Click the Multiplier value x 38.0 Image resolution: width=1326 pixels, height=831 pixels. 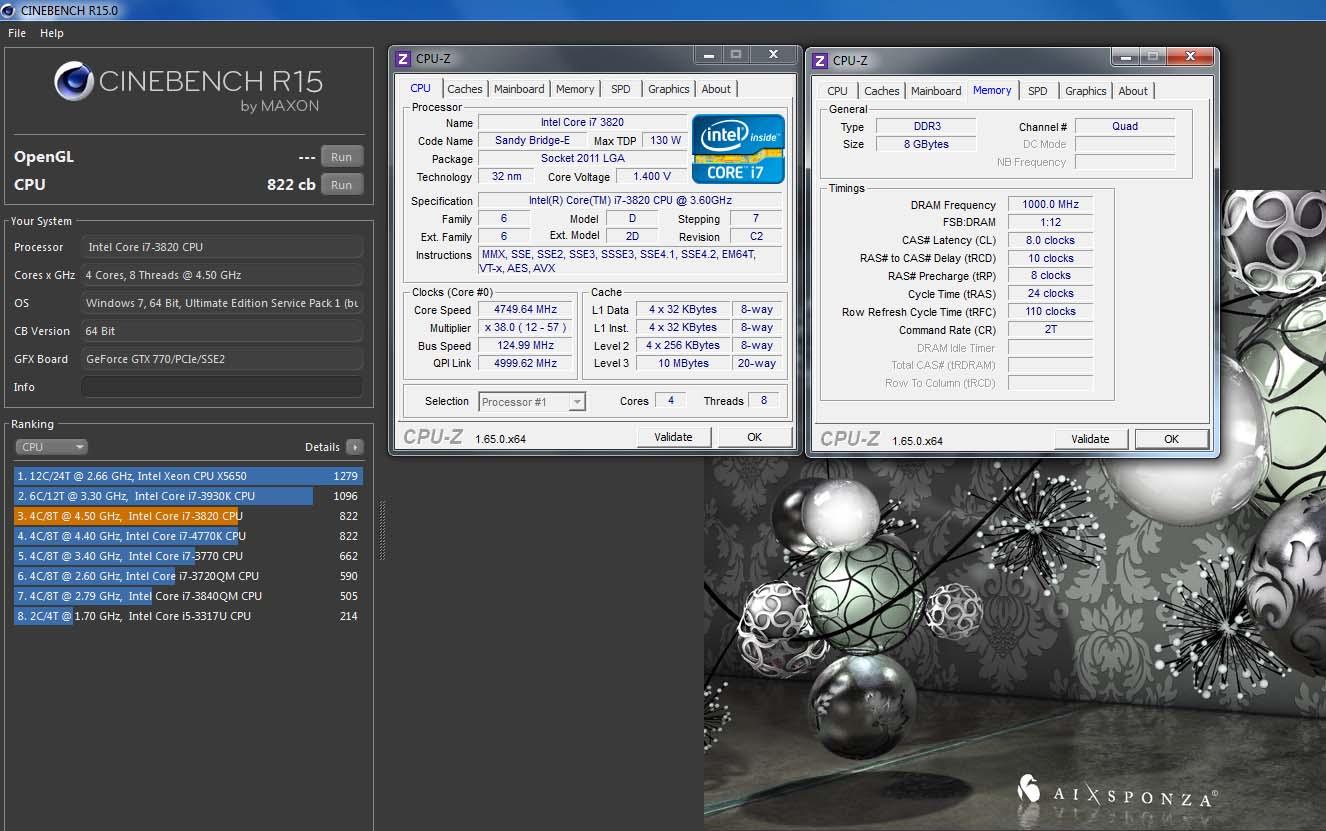point(525,328)
